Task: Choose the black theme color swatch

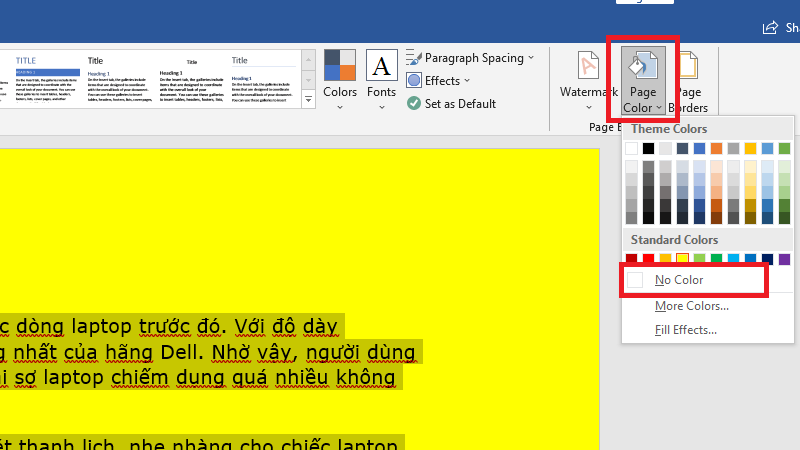Action: pos(648,149)
